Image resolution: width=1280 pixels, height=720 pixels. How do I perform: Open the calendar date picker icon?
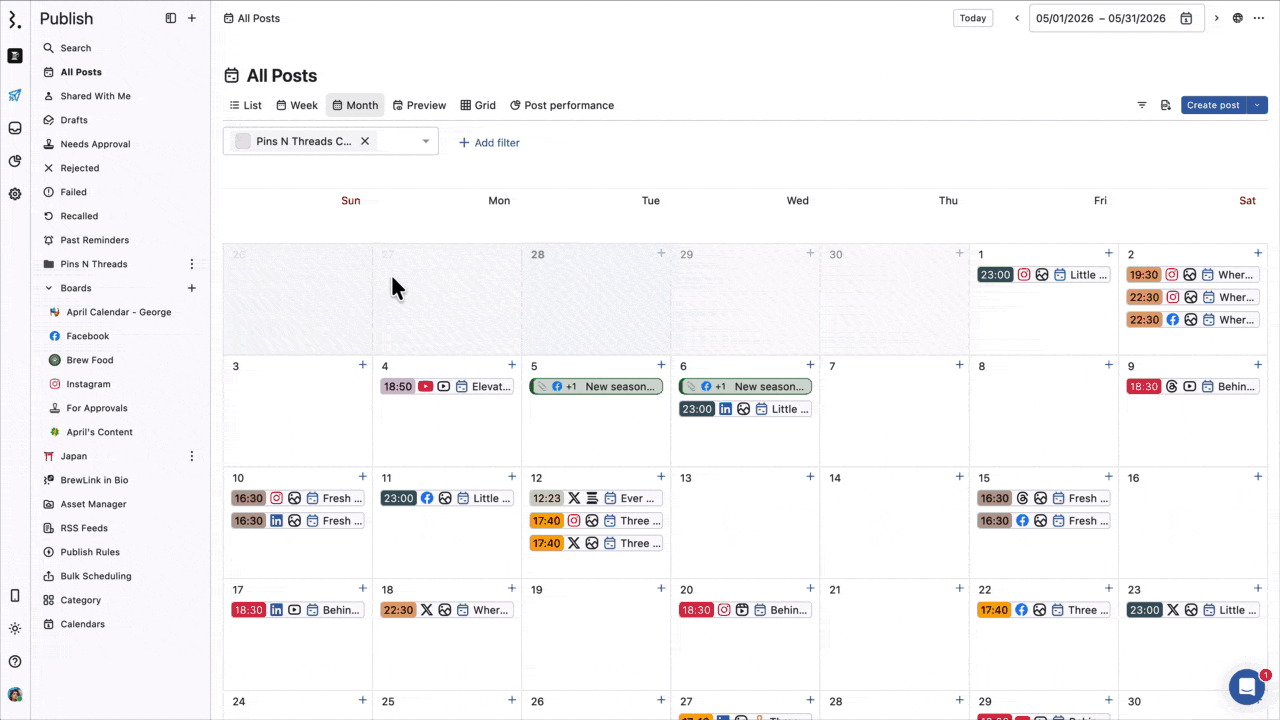1186,18
